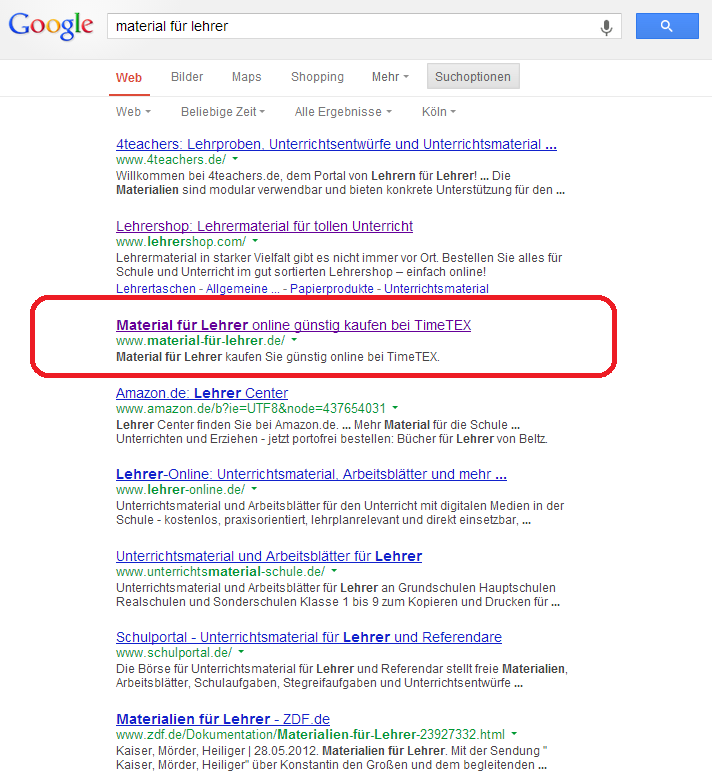This screenshot has width=712, height=779.
Task: Click the www.lehrer-online.de/ green URL
Action: pos(180,489)
